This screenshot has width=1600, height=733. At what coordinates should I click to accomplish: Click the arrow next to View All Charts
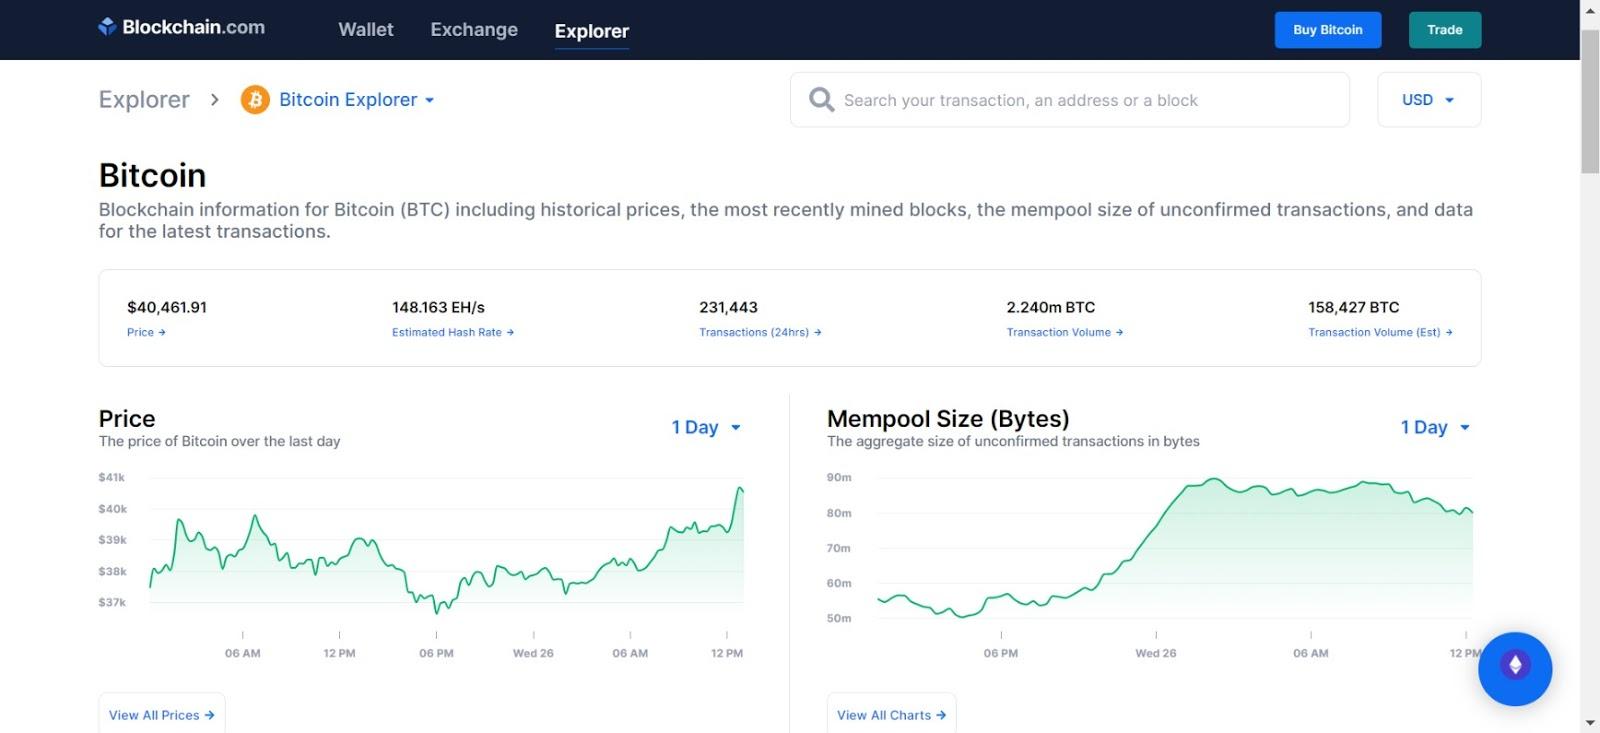click(x=941, y=715)
